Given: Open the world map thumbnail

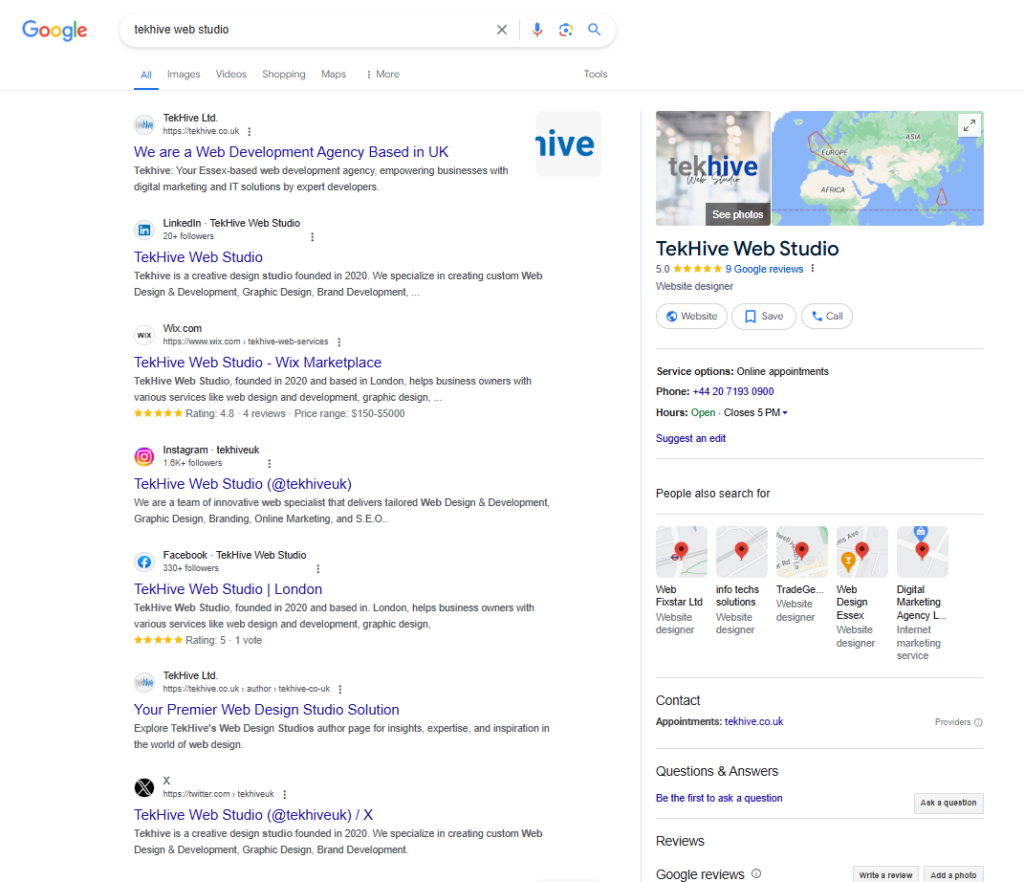Looking at the screenshot, I should [x=878, y=168].
